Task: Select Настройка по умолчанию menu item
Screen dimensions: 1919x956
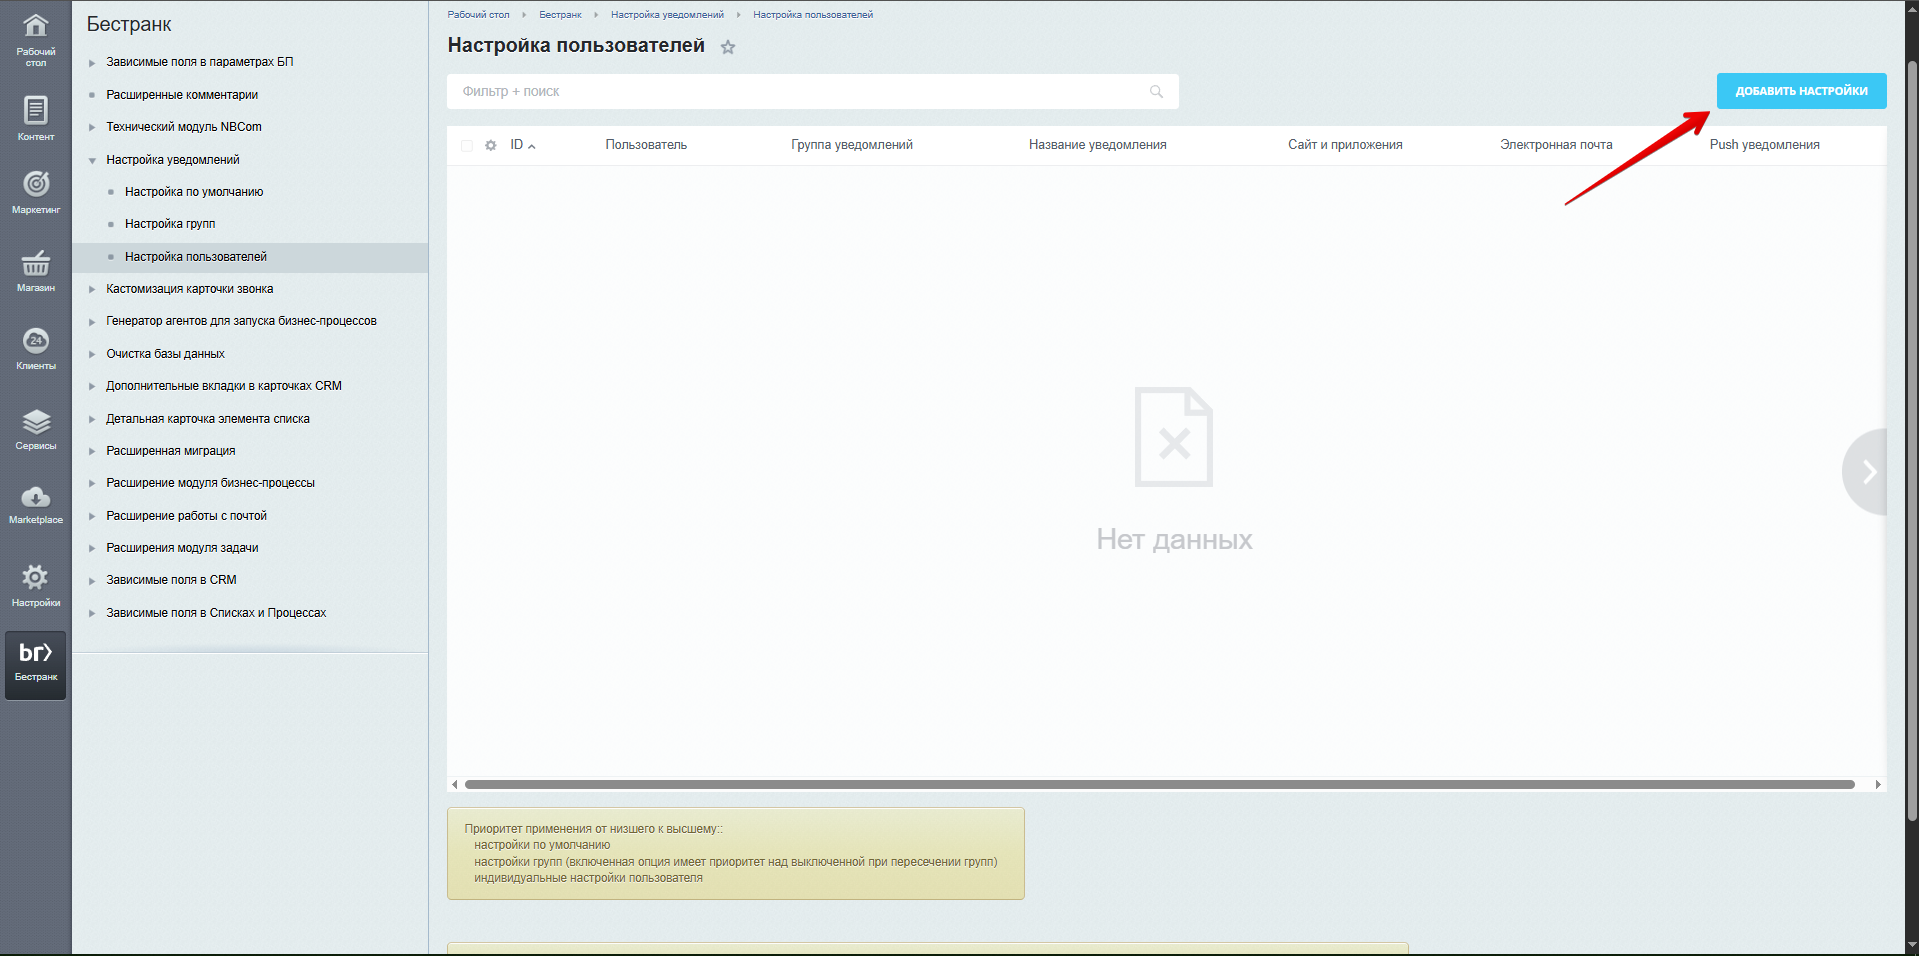Action: point(194,192)
